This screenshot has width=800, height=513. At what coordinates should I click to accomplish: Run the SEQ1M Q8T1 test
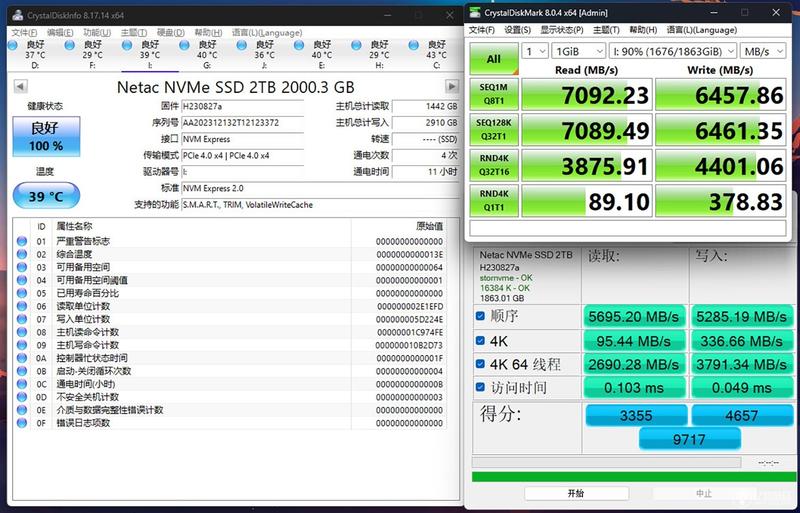pyautogui.click(x=494, y=94)
